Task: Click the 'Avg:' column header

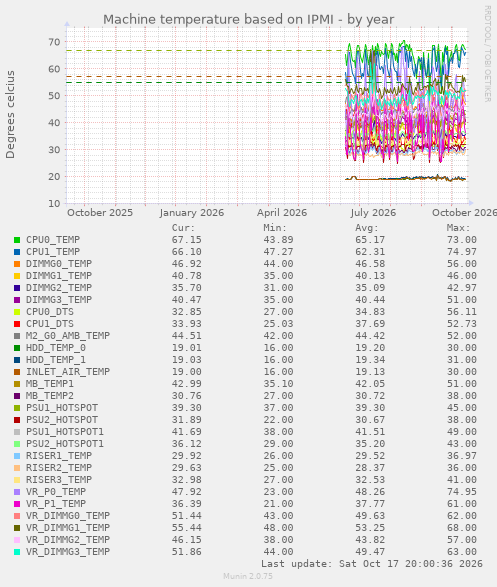Action: tap(367, 228)
